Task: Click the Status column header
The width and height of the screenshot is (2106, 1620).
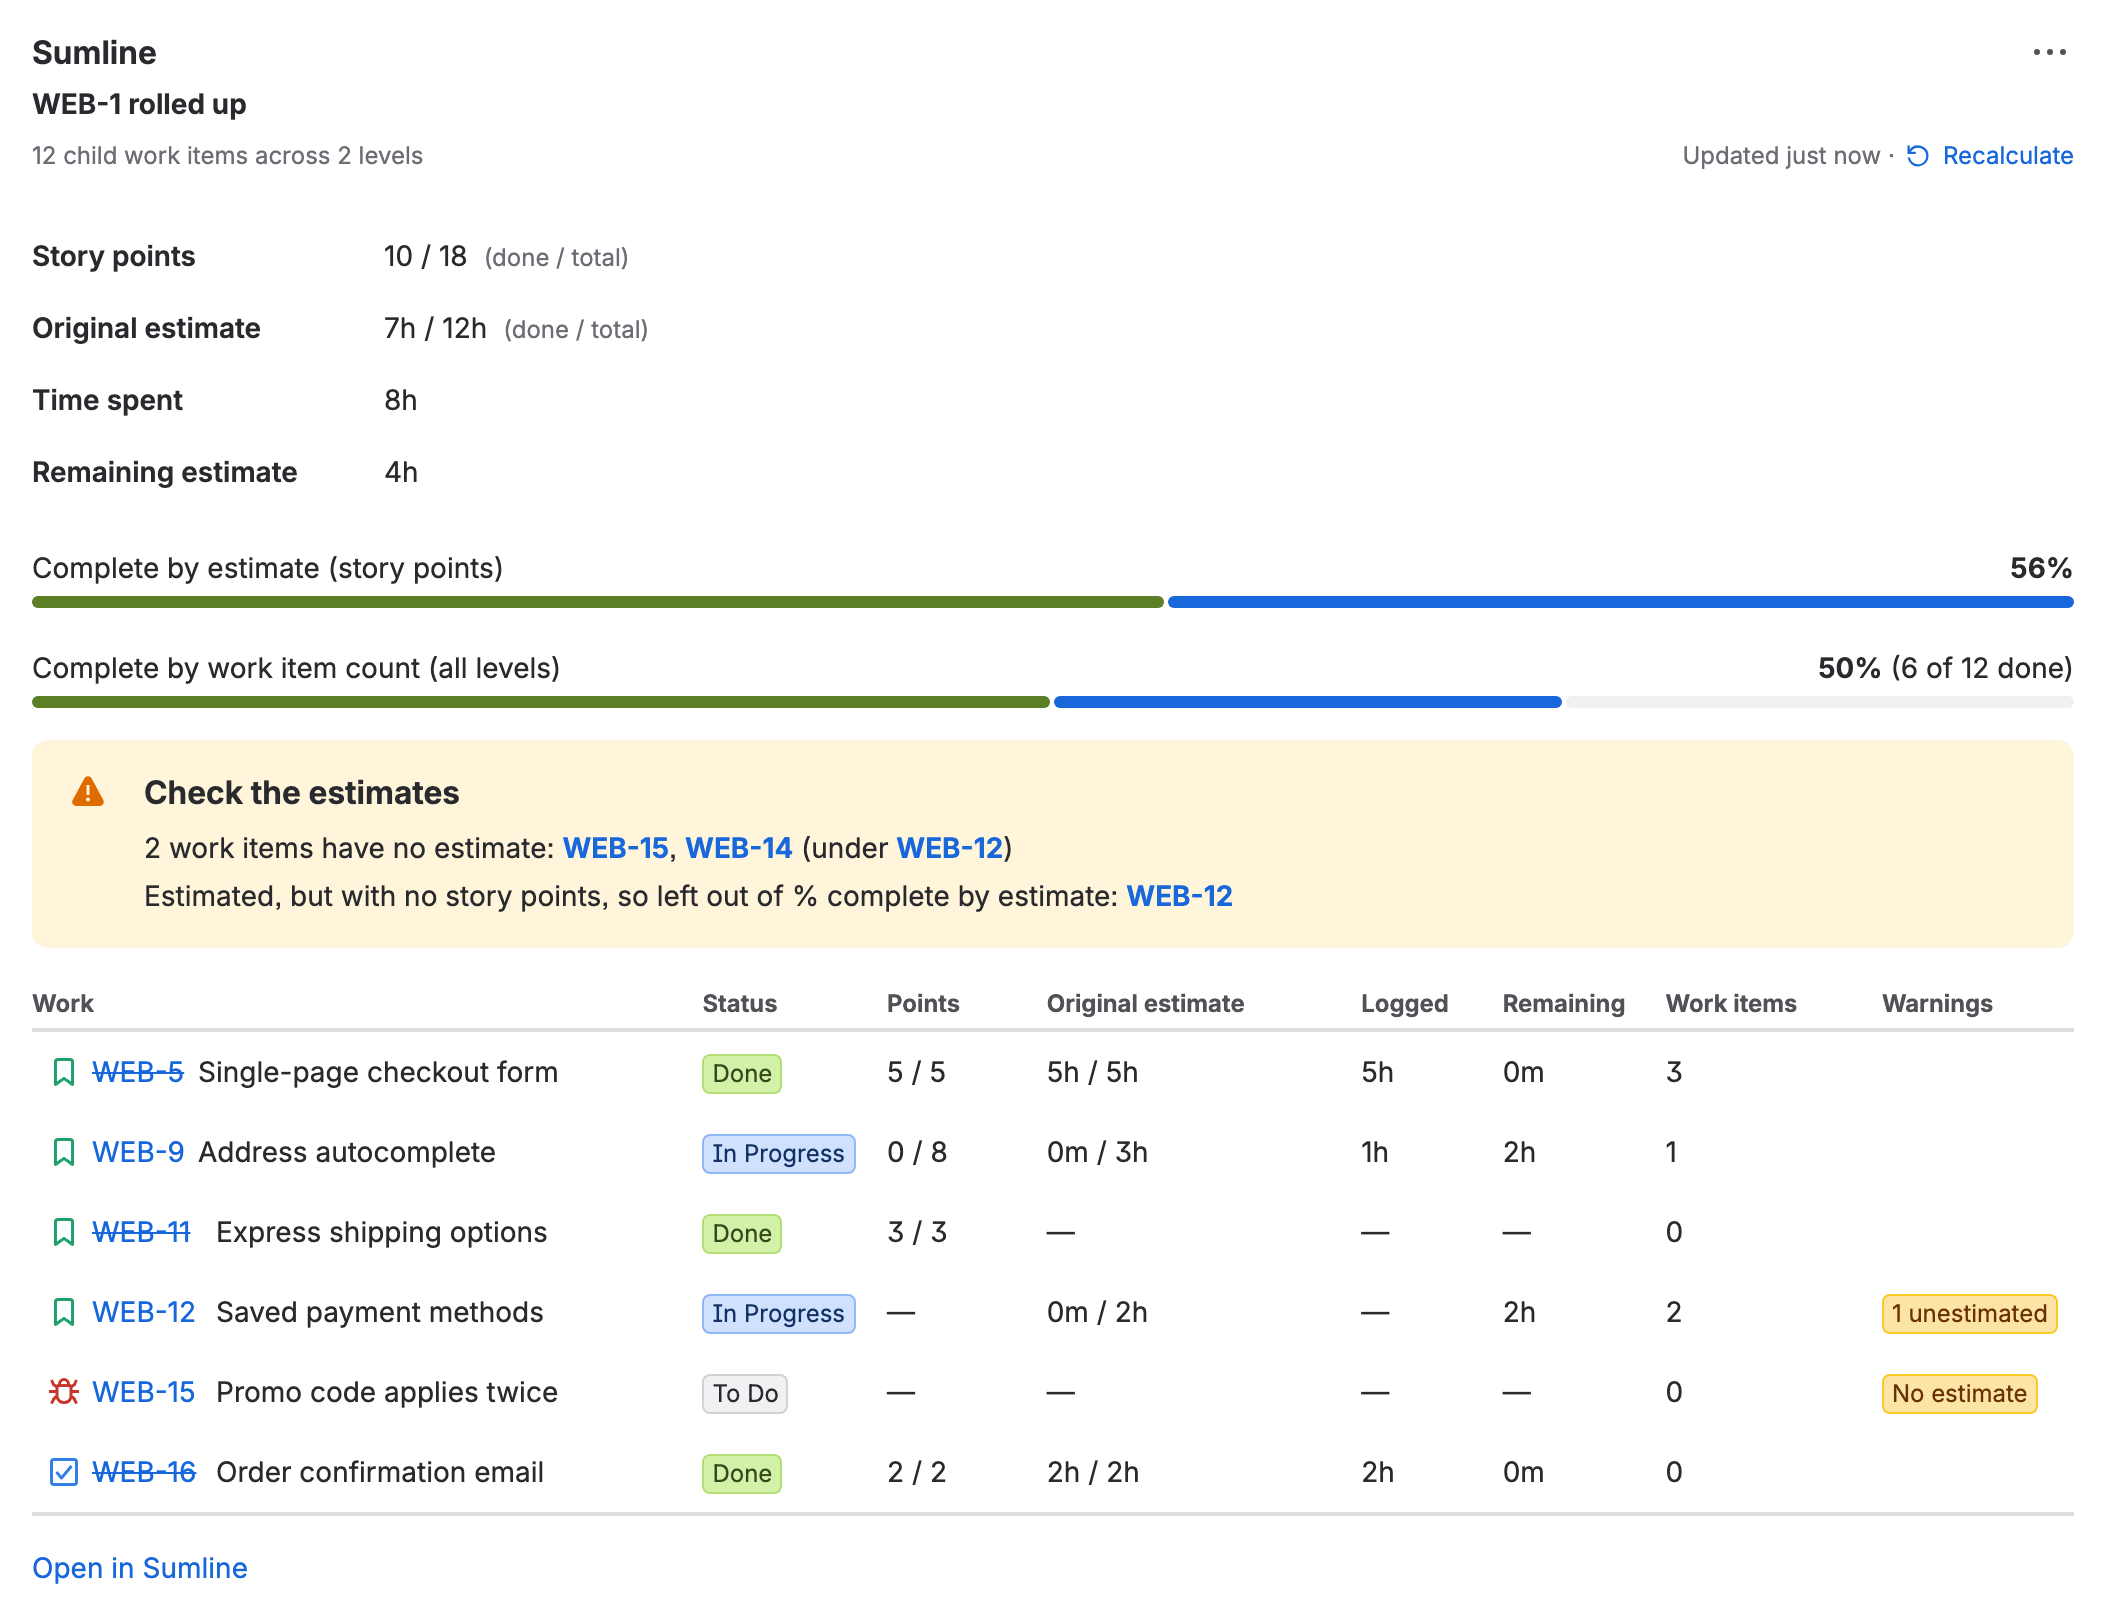Action: pos(740,1003)
